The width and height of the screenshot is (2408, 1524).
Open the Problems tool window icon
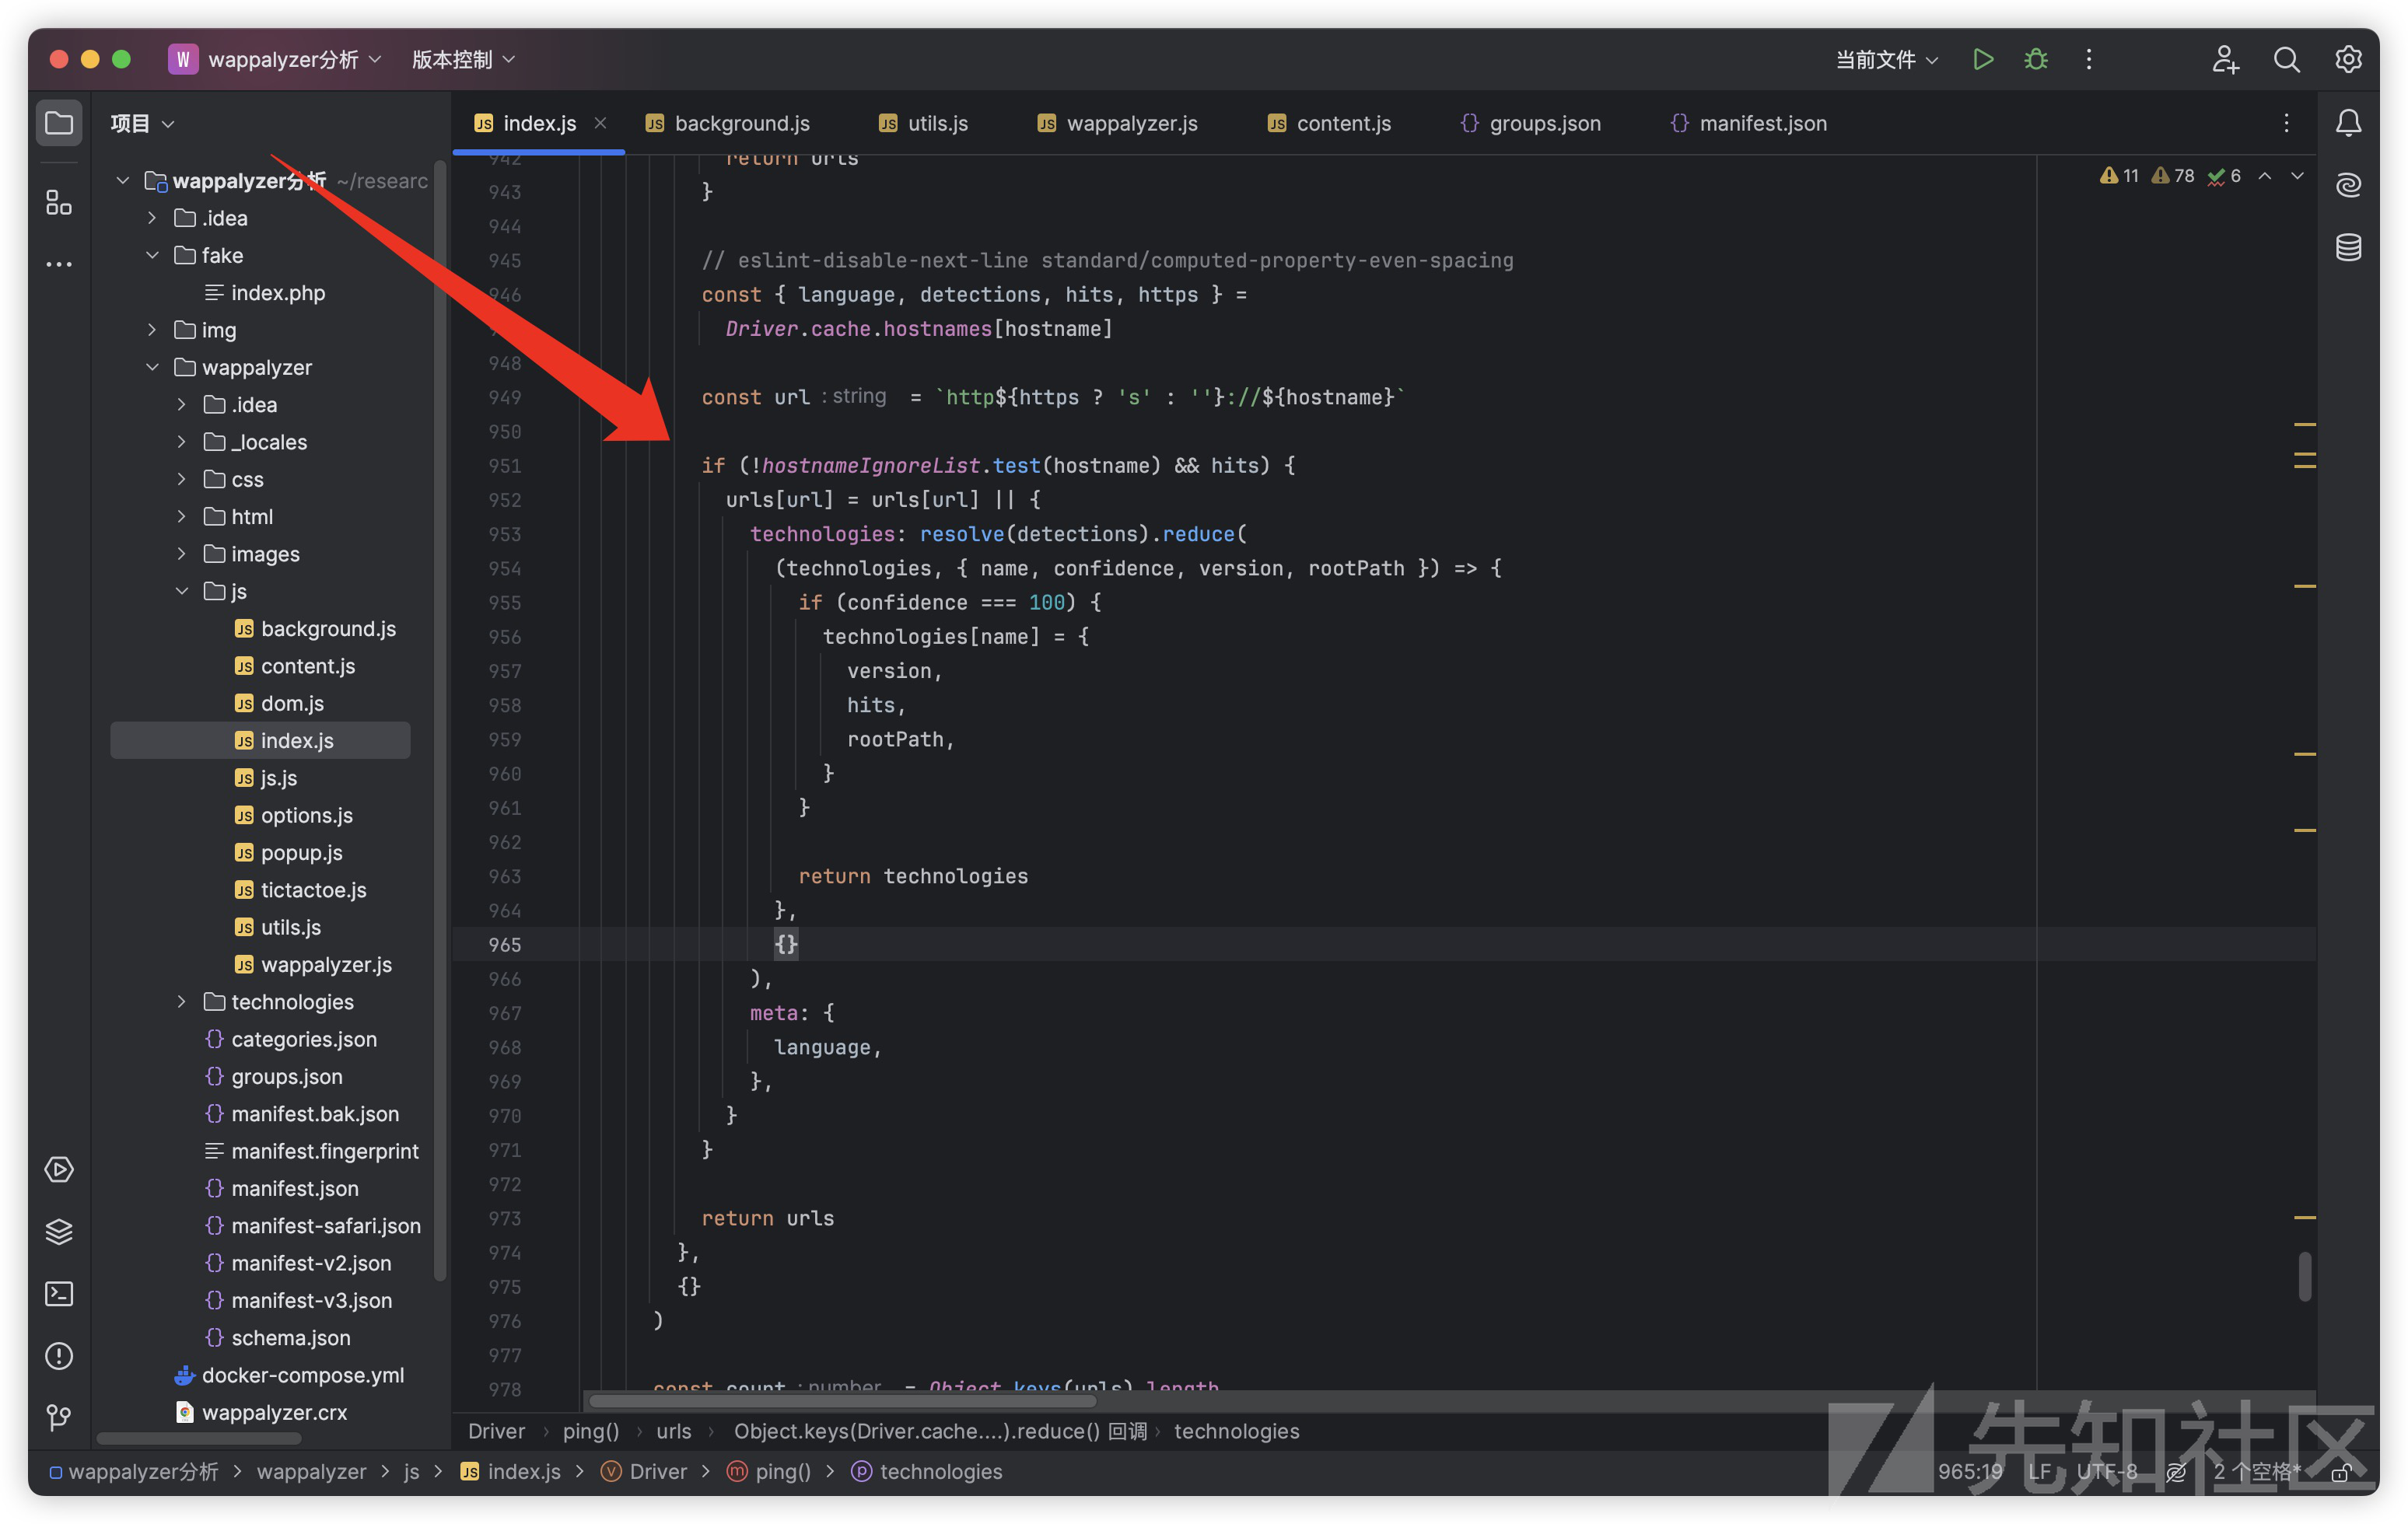click(x=59, y=1355)
